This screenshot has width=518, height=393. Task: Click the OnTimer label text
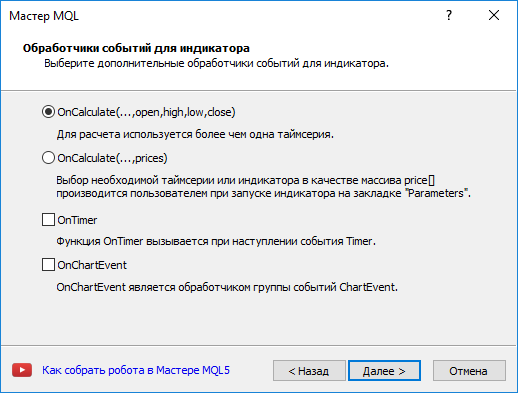pos(77,220)
